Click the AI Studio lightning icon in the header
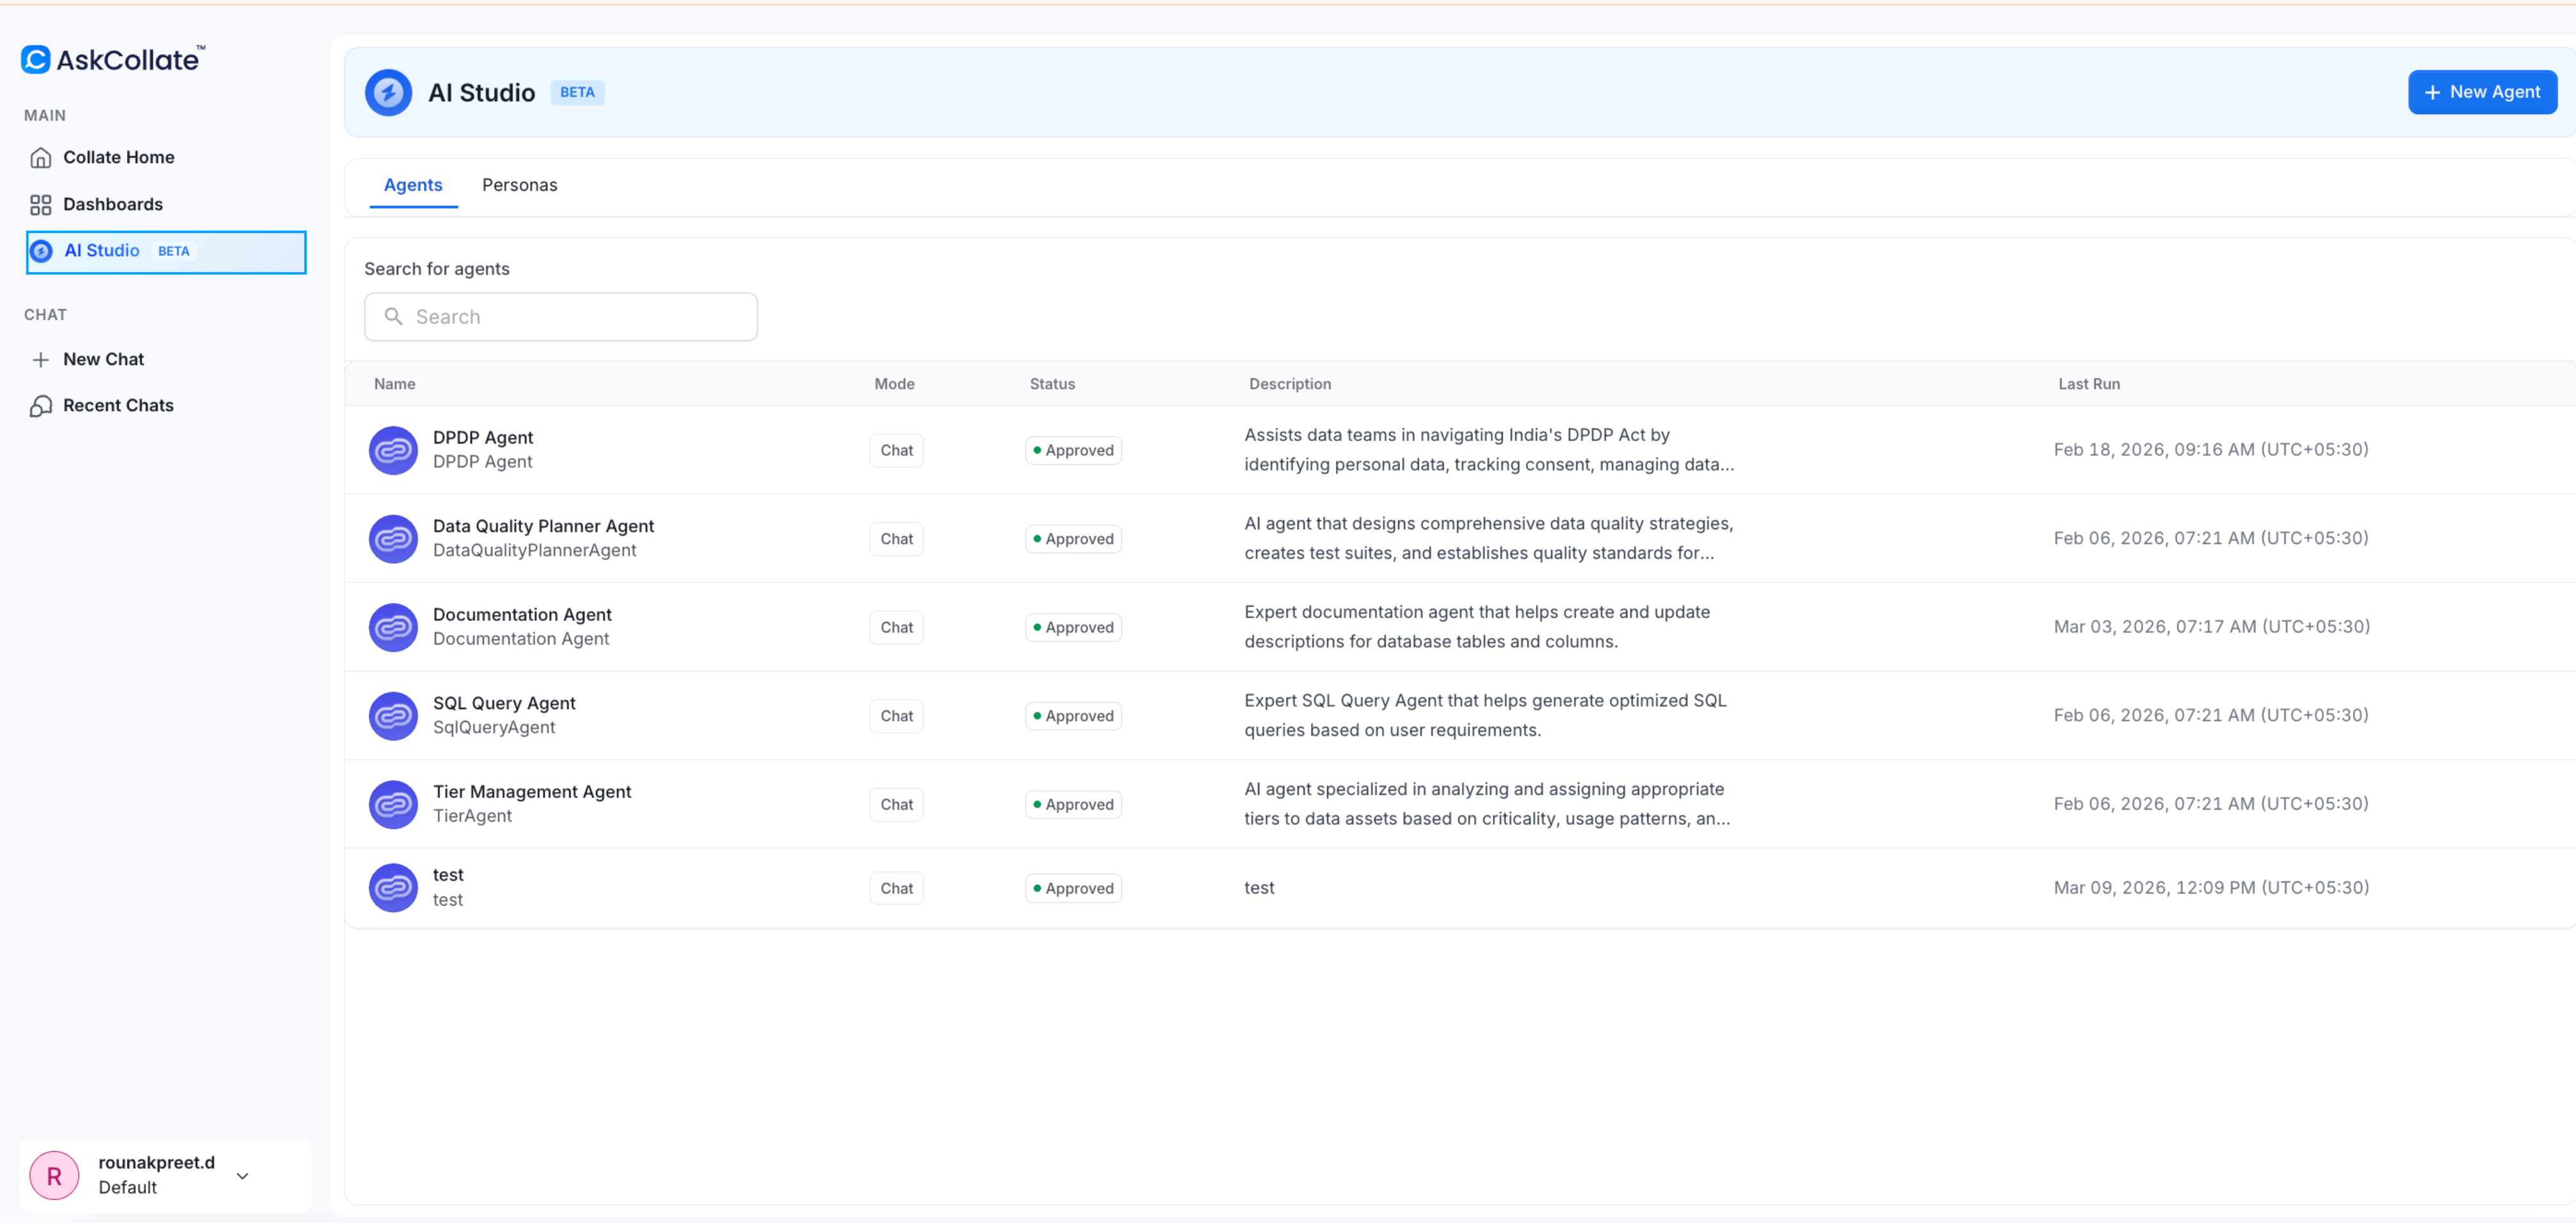The image size is (2576, 1223). click(x=388, y=92)
